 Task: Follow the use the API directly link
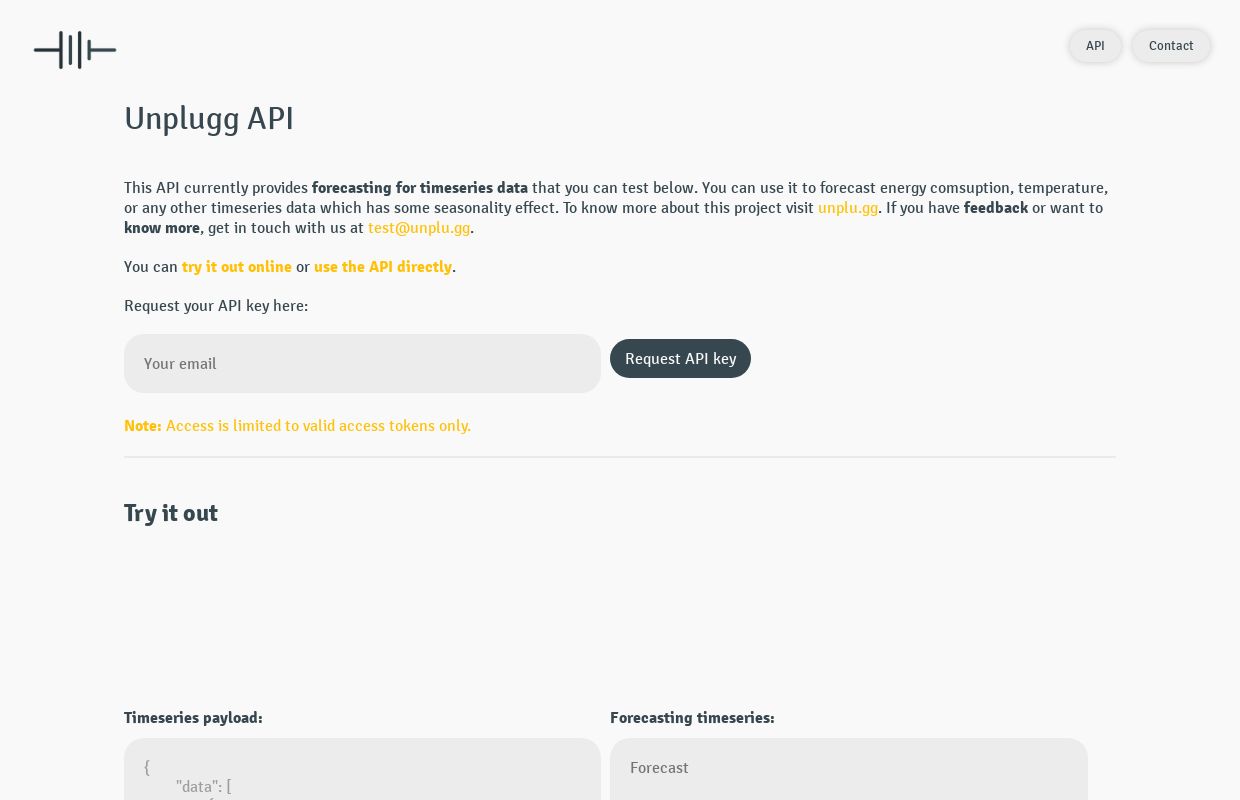[x=383, y=267]
